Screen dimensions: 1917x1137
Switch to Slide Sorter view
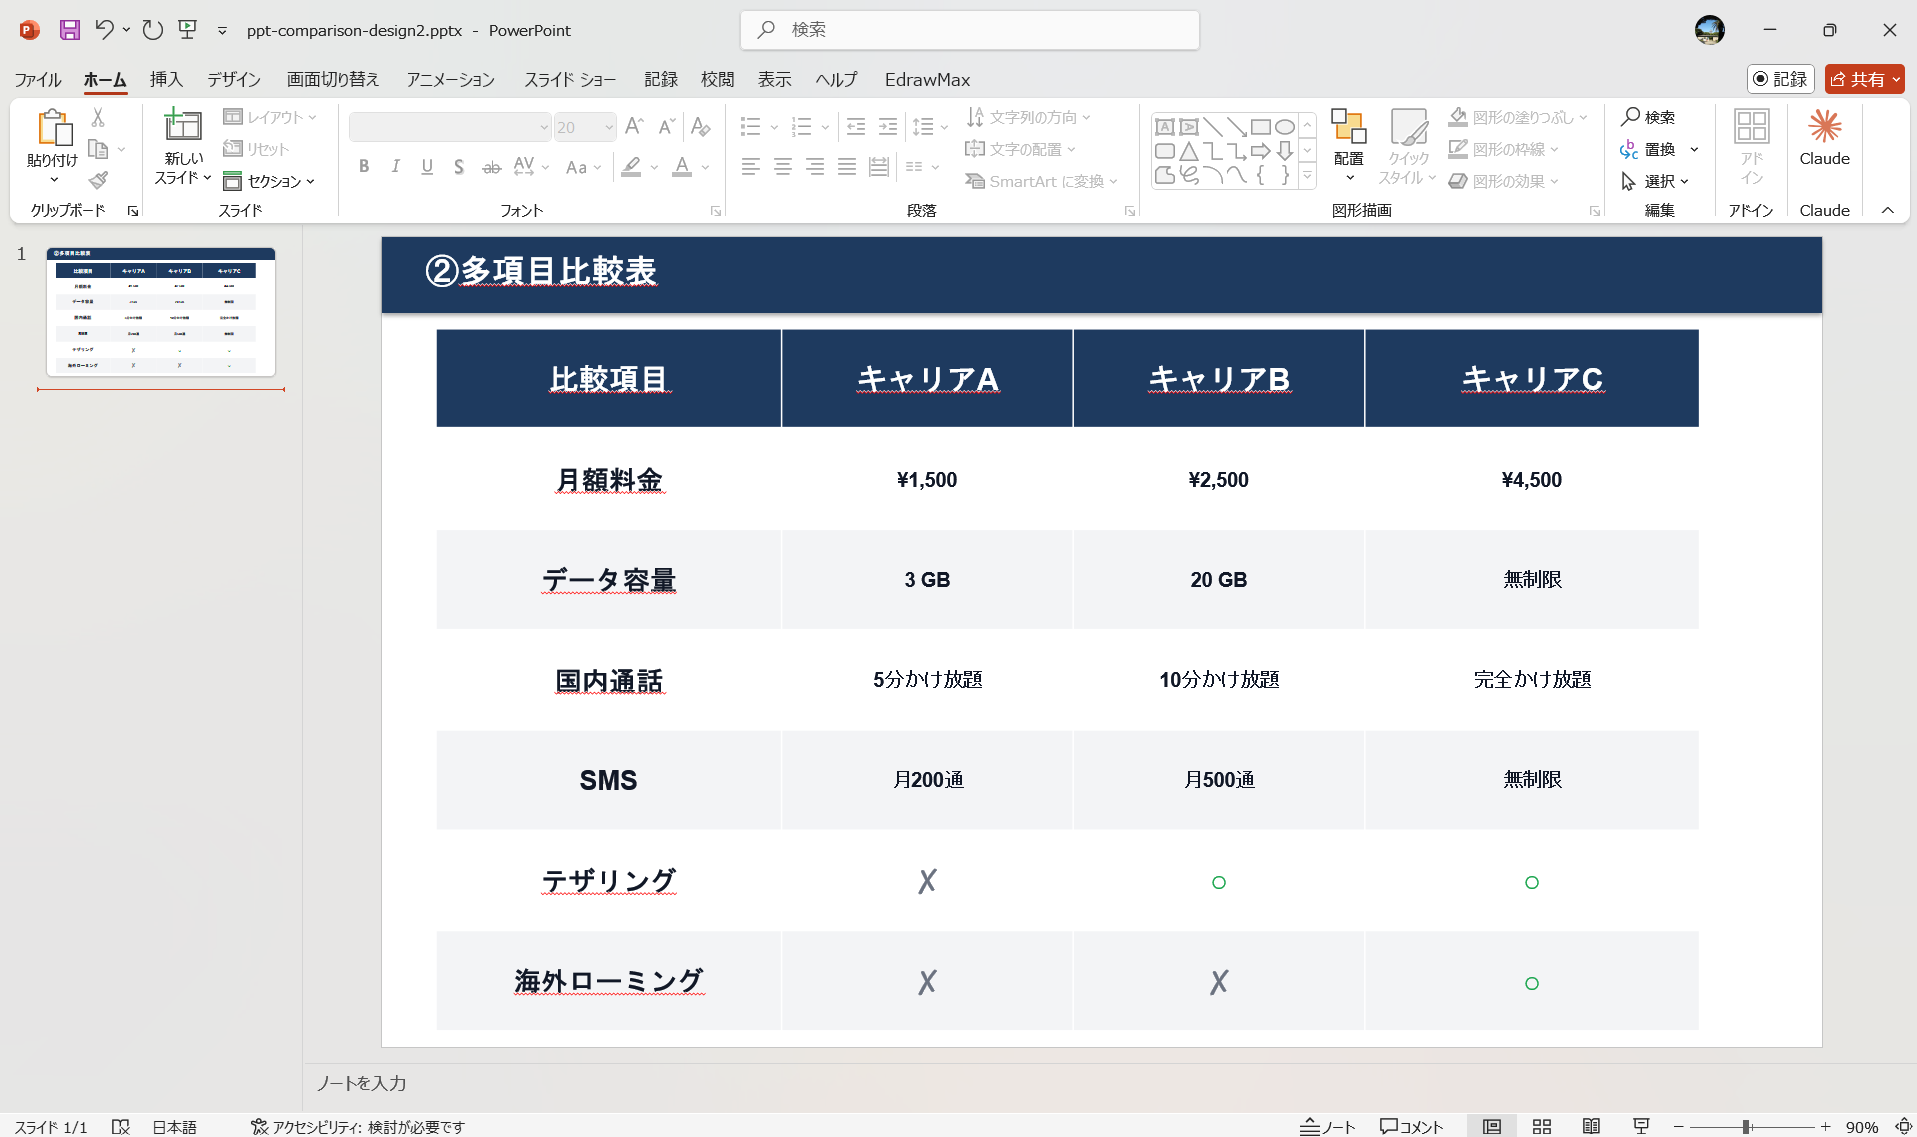(x=1542, y=1126)
